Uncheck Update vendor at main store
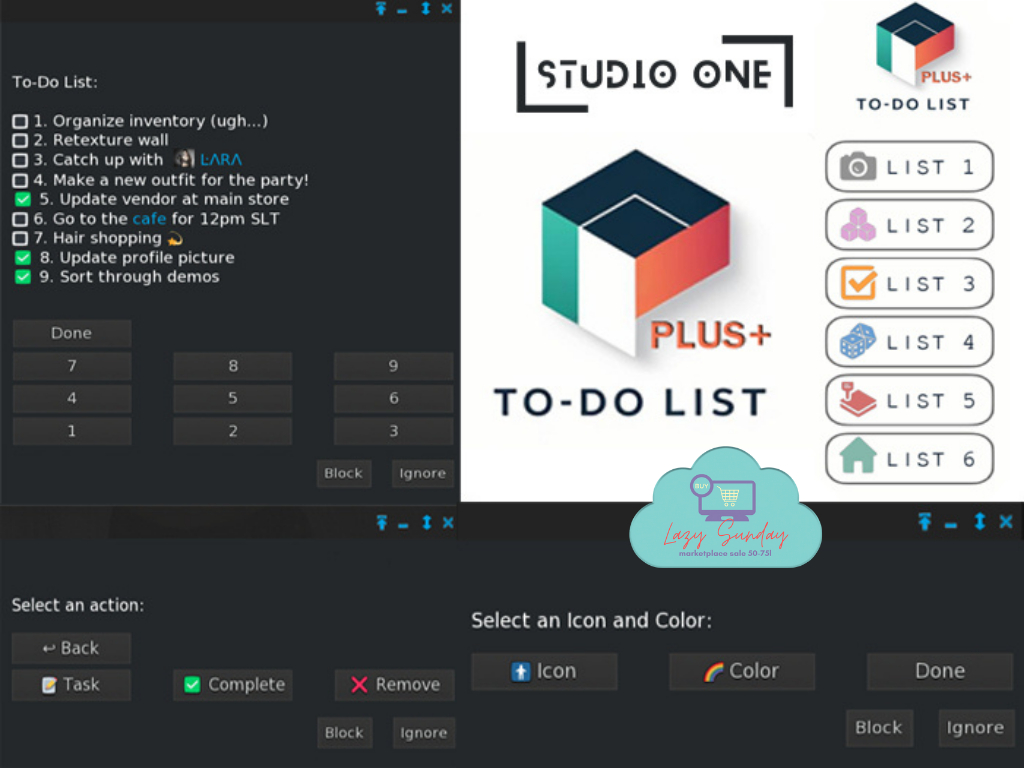This screenshot has height=768, width=1024. (23, 199)
